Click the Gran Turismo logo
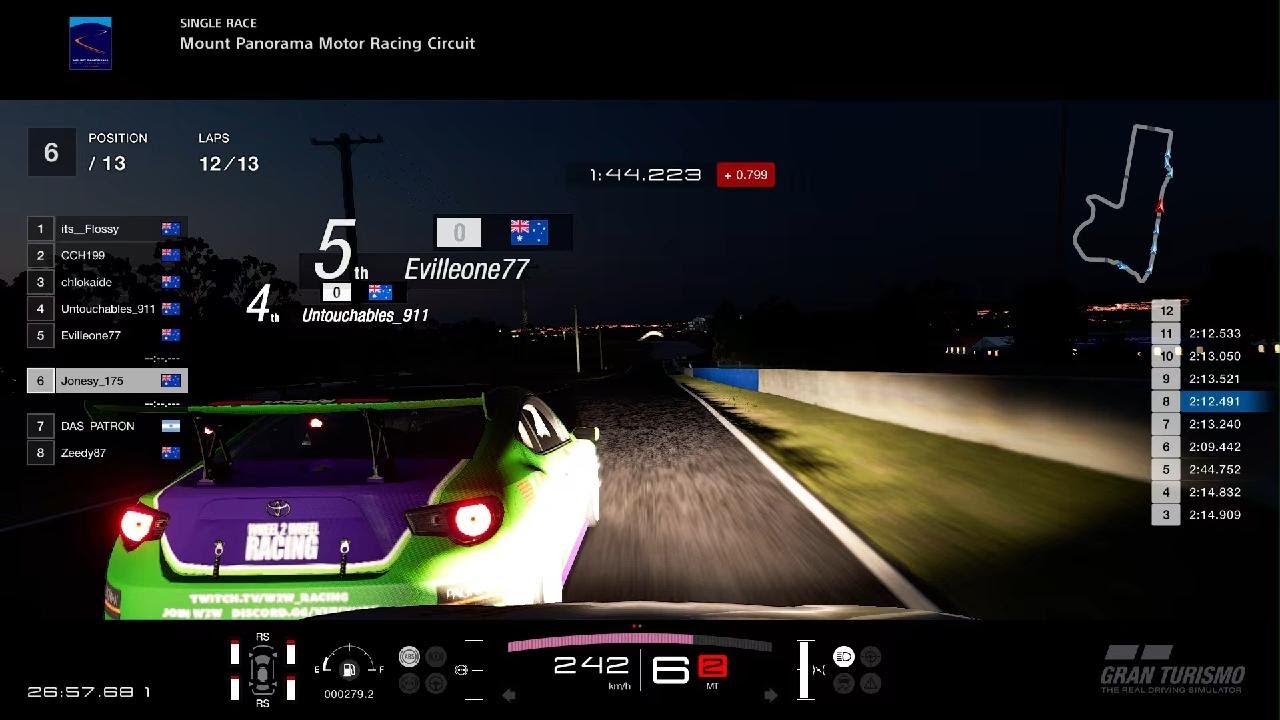Screen dimensions: 1280x720 point(1173,667)
